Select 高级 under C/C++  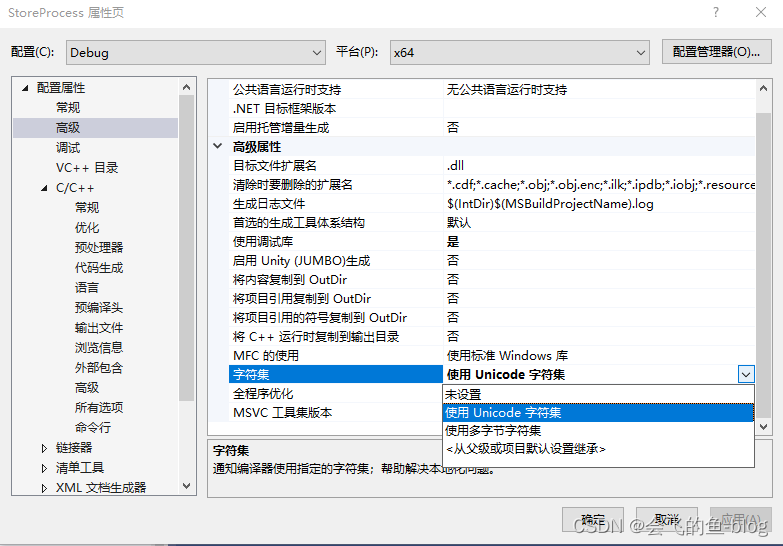pyautogui.click(x=87, y=388)
